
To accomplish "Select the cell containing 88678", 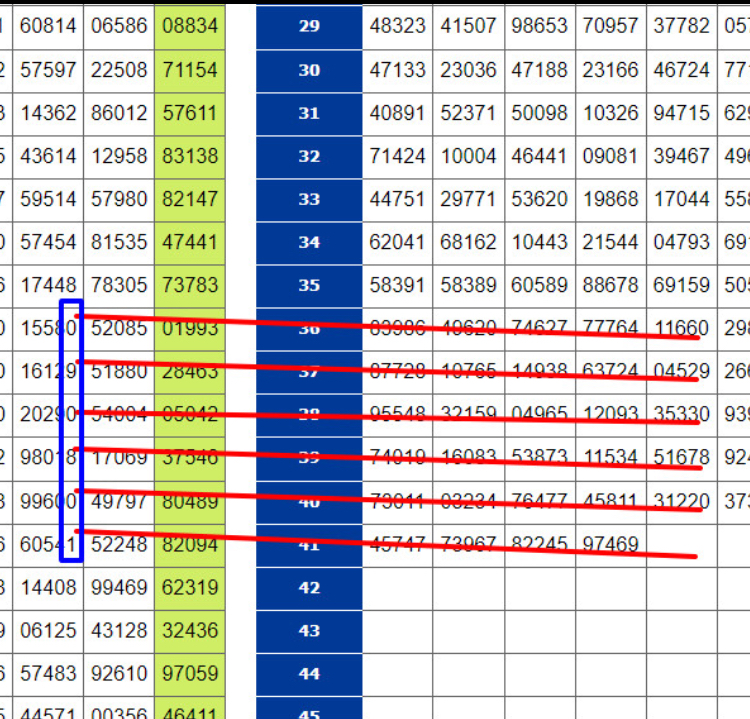I will [610, 285].
